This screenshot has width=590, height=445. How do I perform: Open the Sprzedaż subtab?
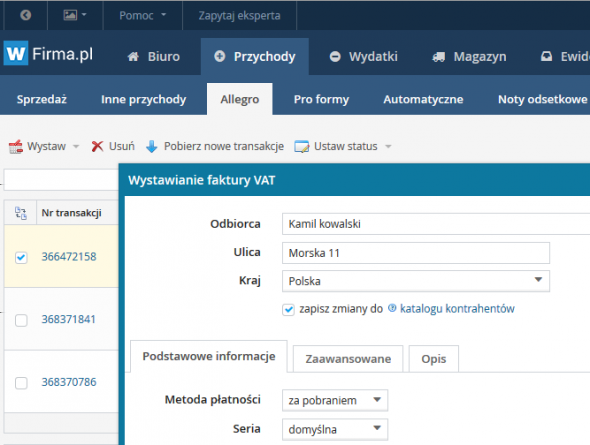(x=42, y=99)
